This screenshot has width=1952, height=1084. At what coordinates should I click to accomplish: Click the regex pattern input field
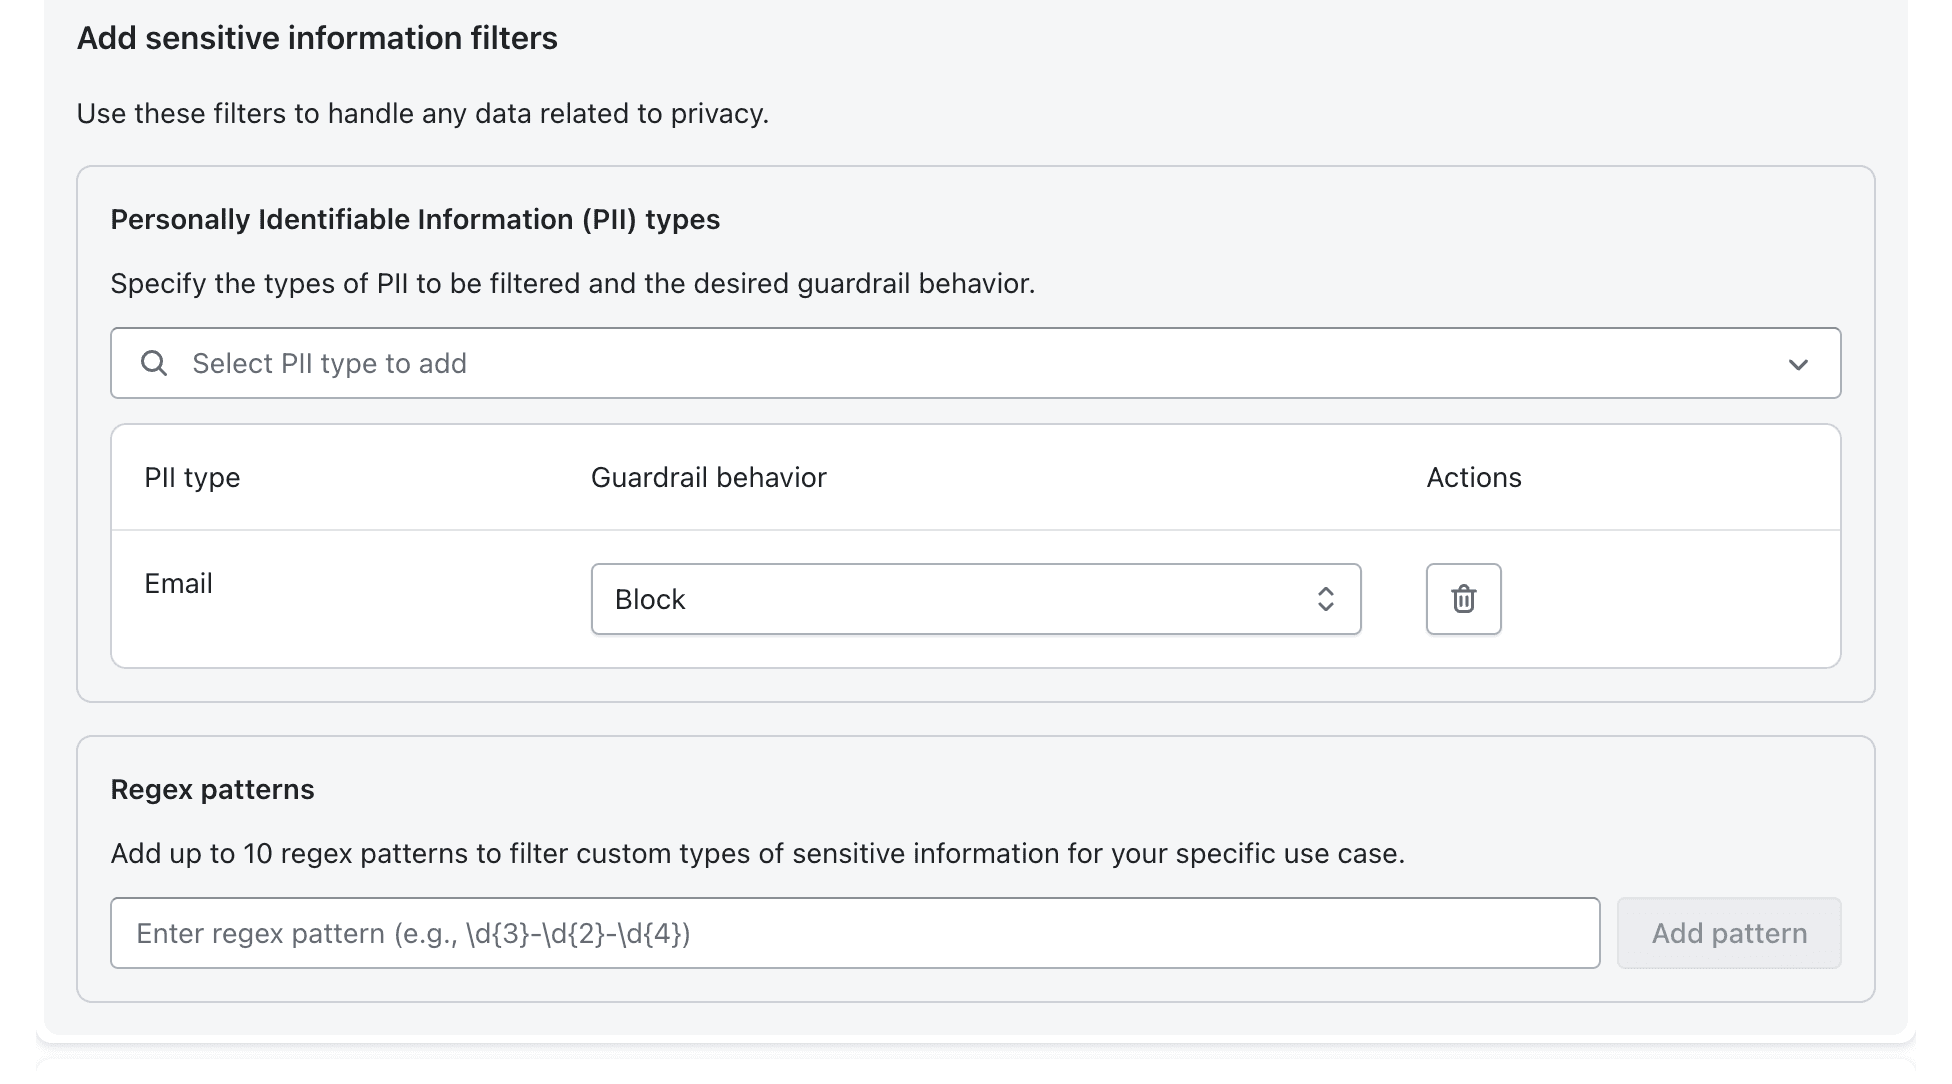pos(860,932)
